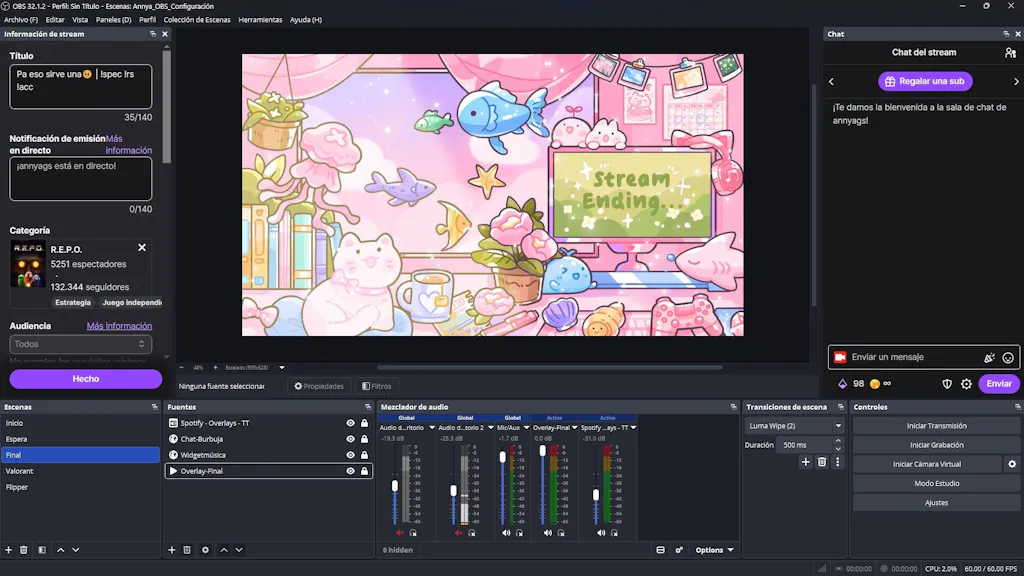This screenshot has height=576, width=1024.
Task: Unmute the Audio d...ritorio channel
Action: click(400, 533)
